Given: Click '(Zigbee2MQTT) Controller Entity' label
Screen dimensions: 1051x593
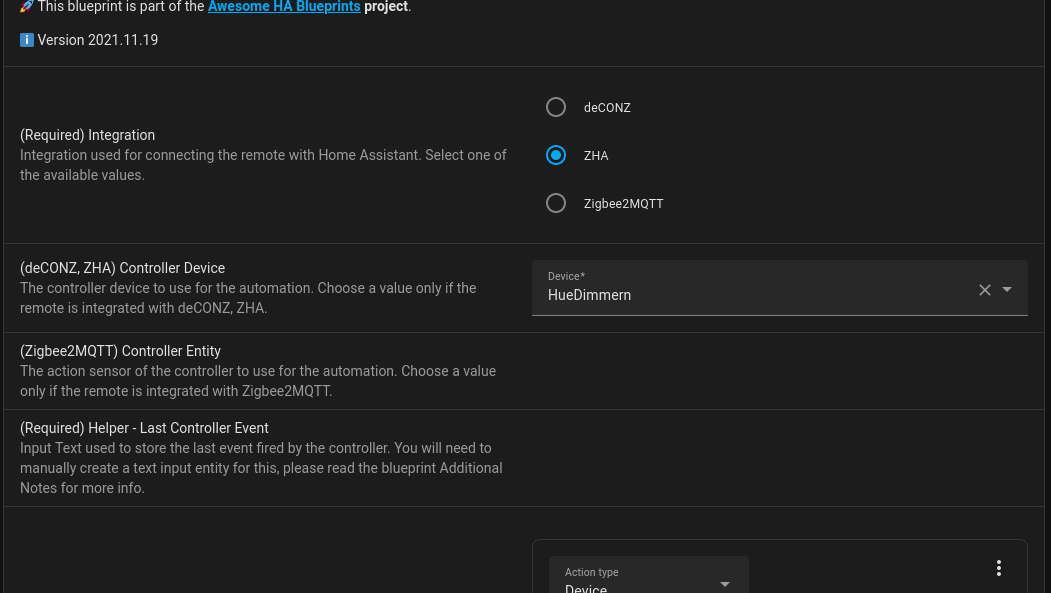Looking at the screenshot, I should [x=121, y=351].
